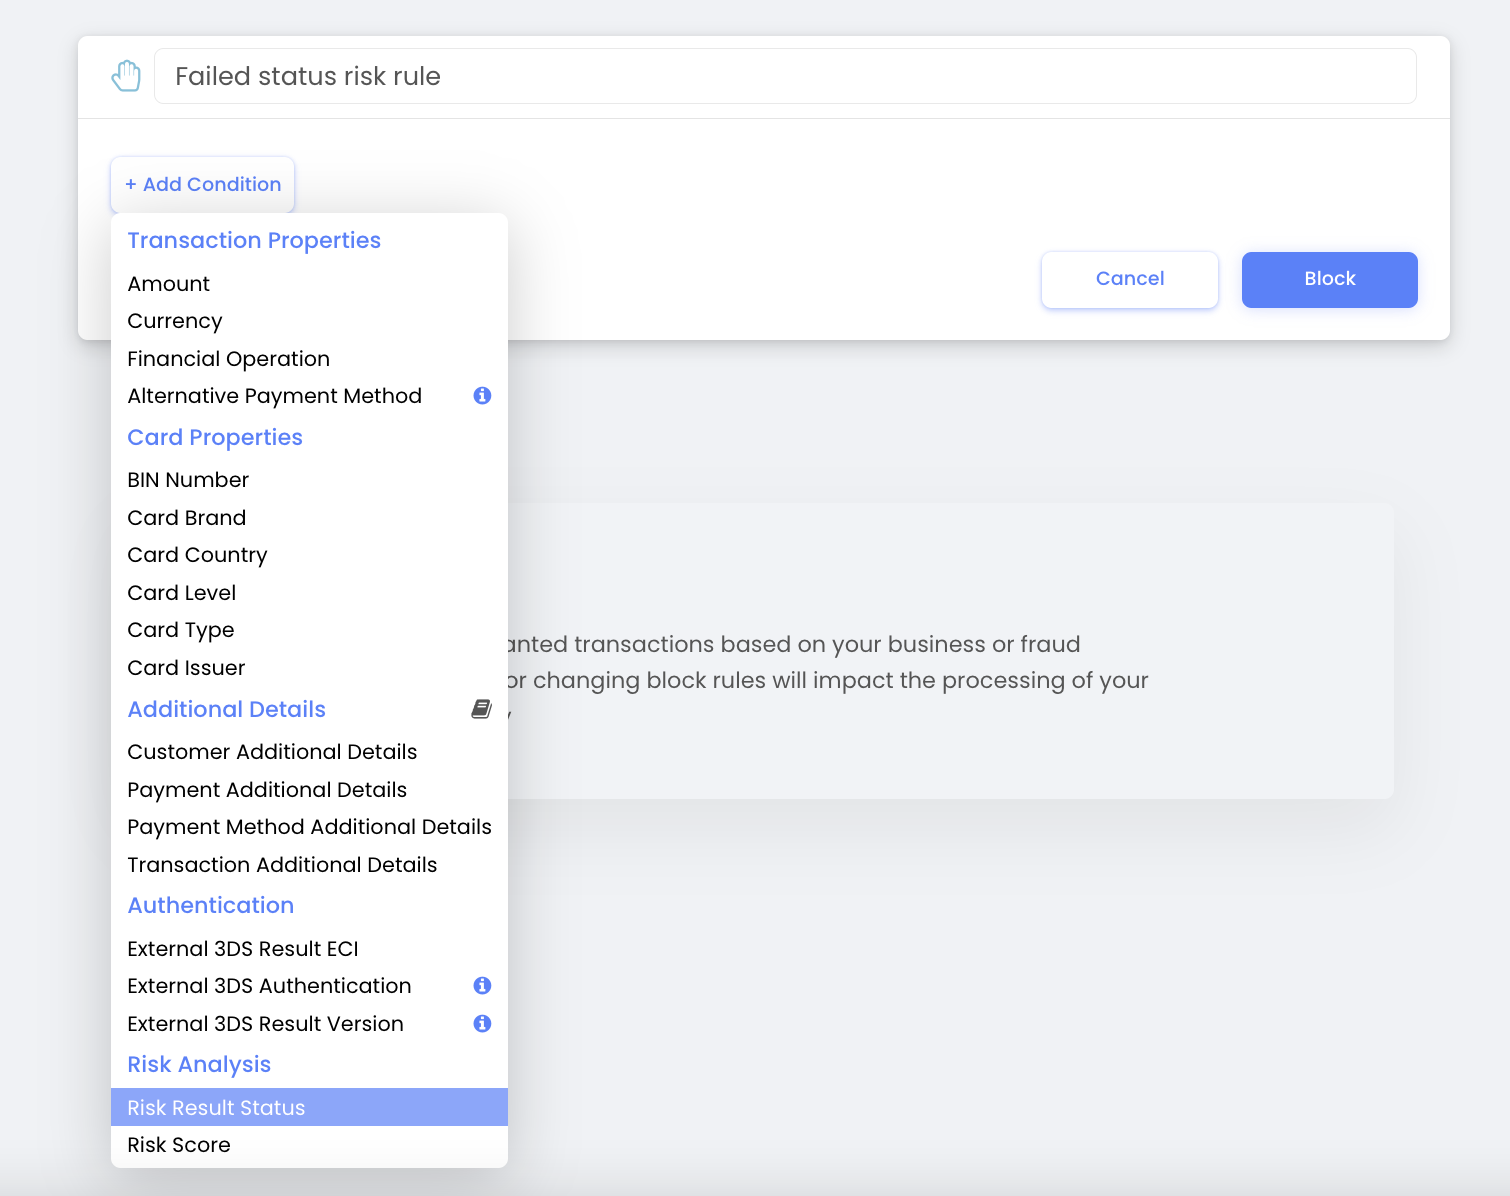Click the Risk Analysis section heading
1510x1196 pixels.
click(199, 1065)
